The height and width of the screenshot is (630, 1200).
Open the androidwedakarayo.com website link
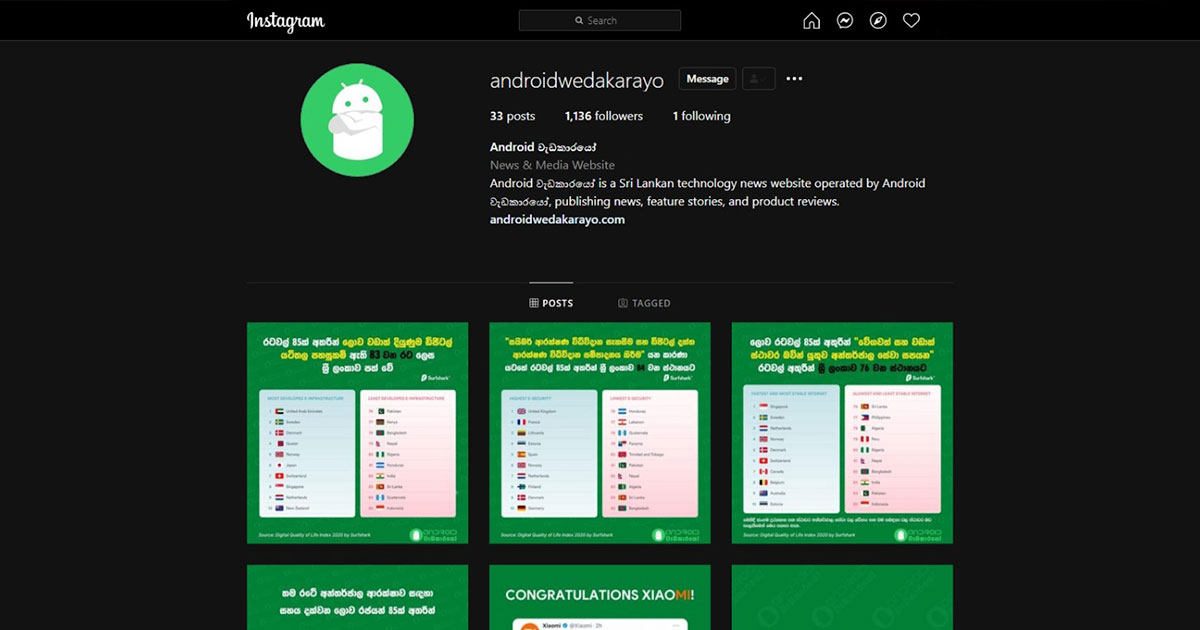point(556,219)
